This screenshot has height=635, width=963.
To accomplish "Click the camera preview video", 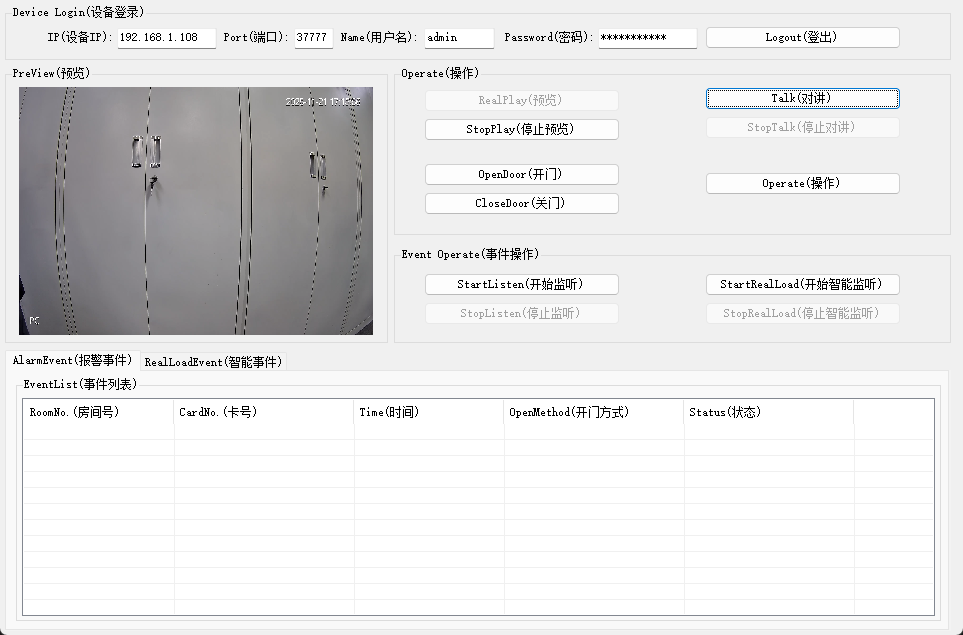I will tap(196, 210).
